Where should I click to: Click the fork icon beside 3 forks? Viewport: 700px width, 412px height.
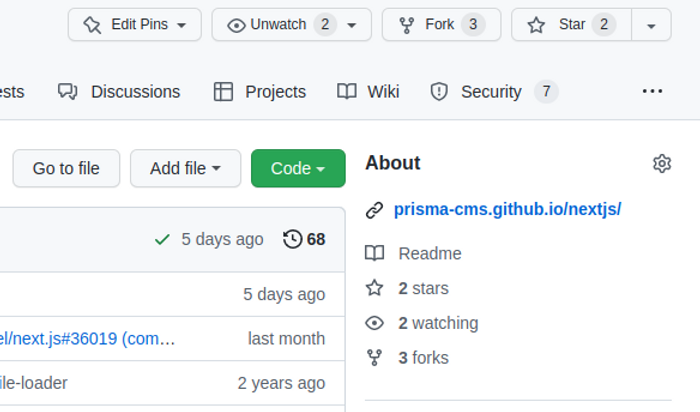375,358
